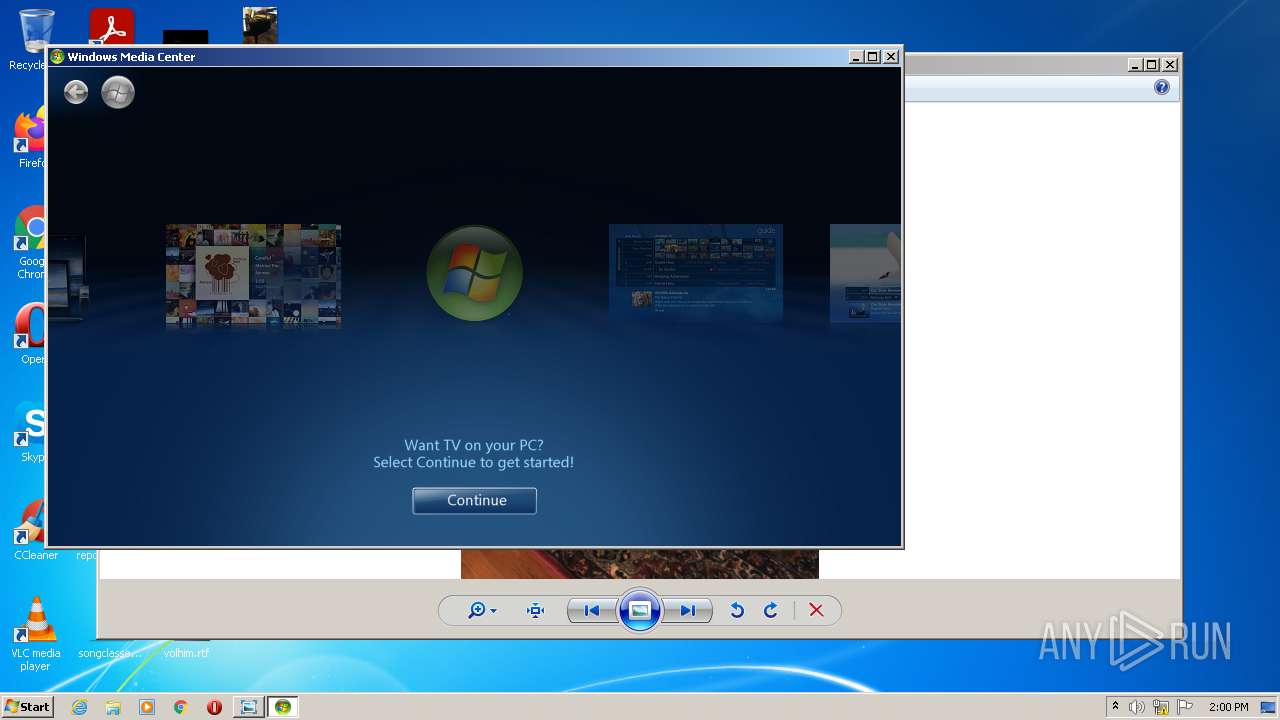Click the 2:00 PM clock
The height and width of the screenshot is (720, 1280).
[x=1228, y=707]
